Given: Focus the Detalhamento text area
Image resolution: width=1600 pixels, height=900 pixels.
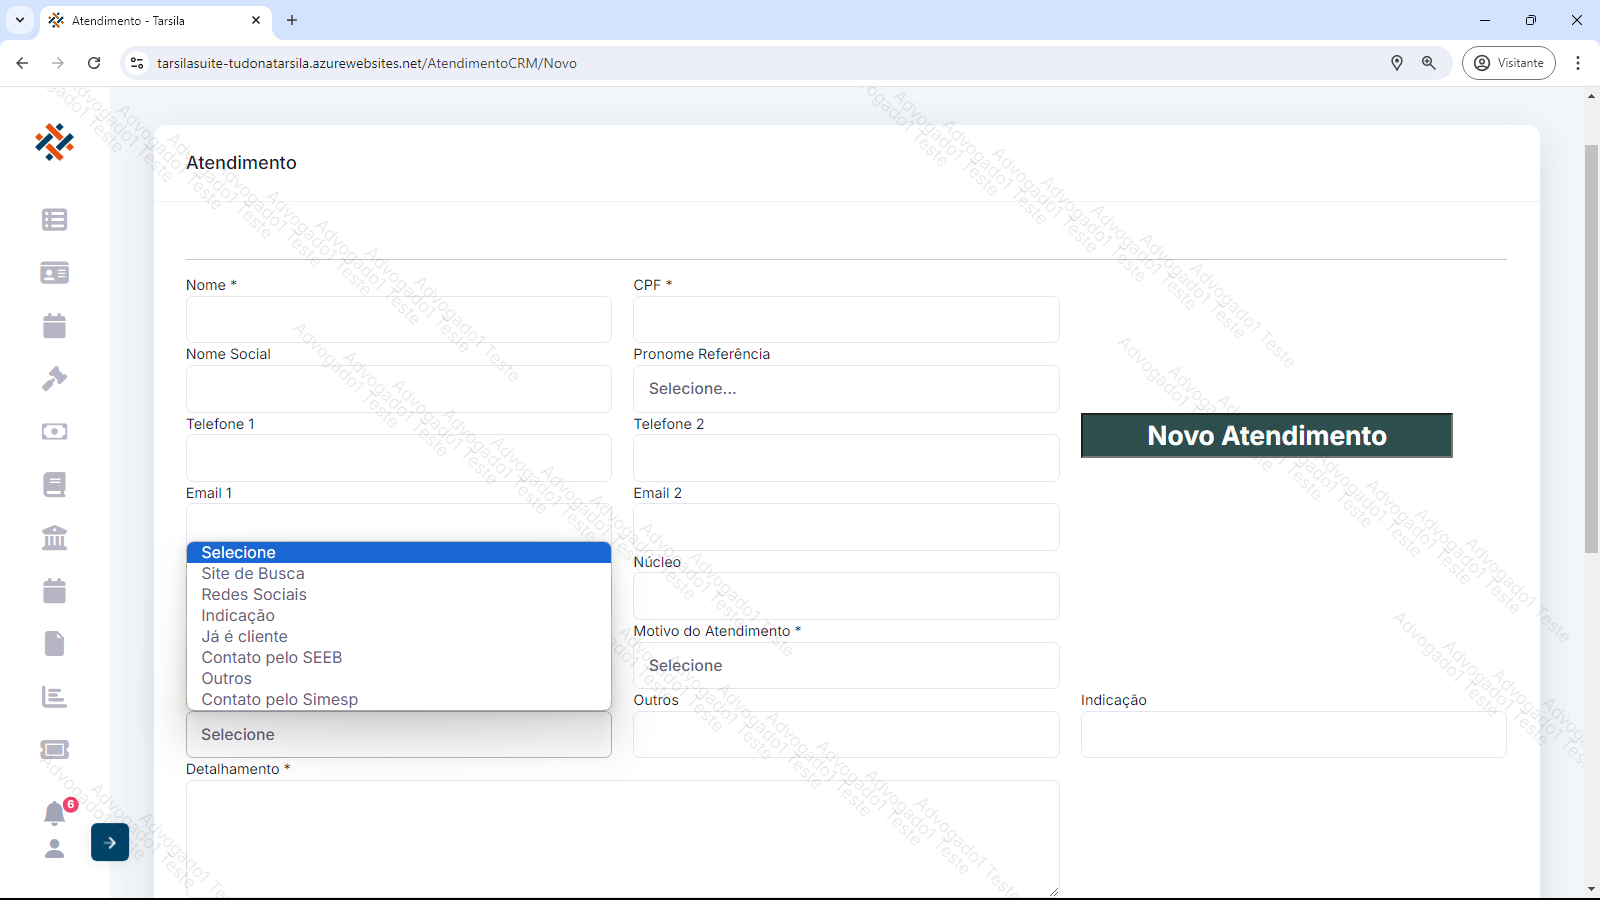Looking at the screenshot, I should pyautogui.click(x=622, y=838).
